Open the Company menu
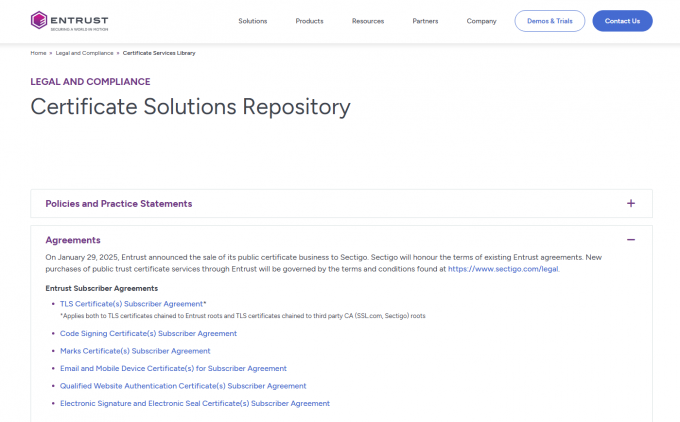Image resolution: width=680 pixels, height=422 pixels. coord(481,21)
